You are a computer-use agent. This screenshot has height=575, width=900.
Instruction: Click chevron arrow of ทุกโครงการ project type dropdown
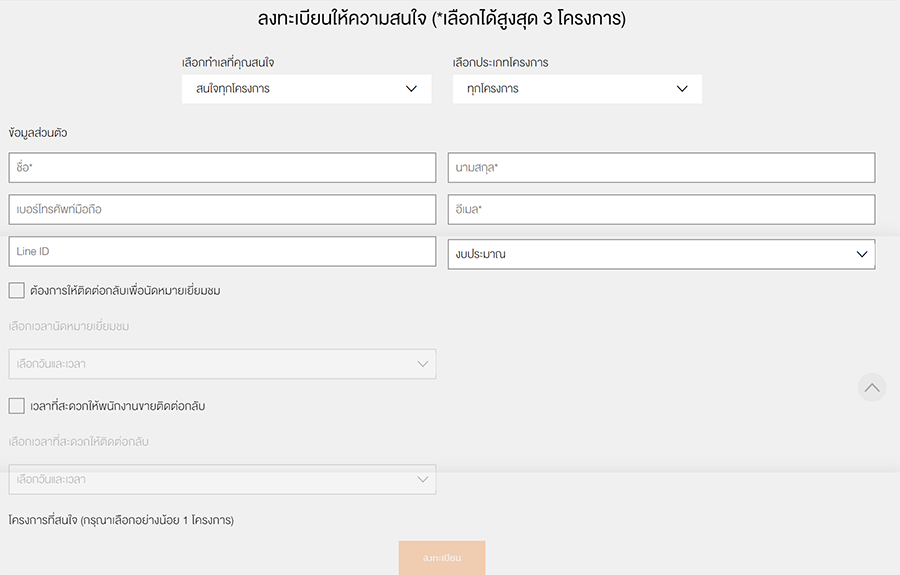682,89
